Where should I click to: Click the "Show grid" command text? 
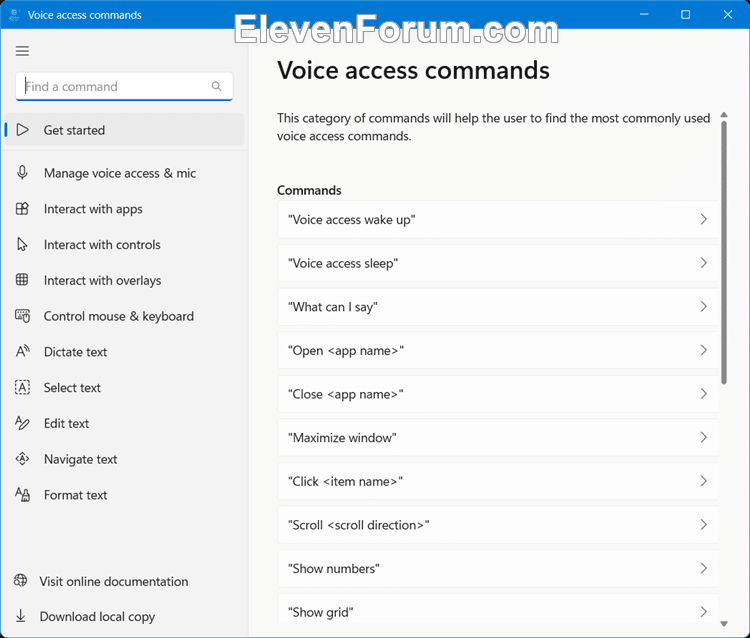(320, 612)
